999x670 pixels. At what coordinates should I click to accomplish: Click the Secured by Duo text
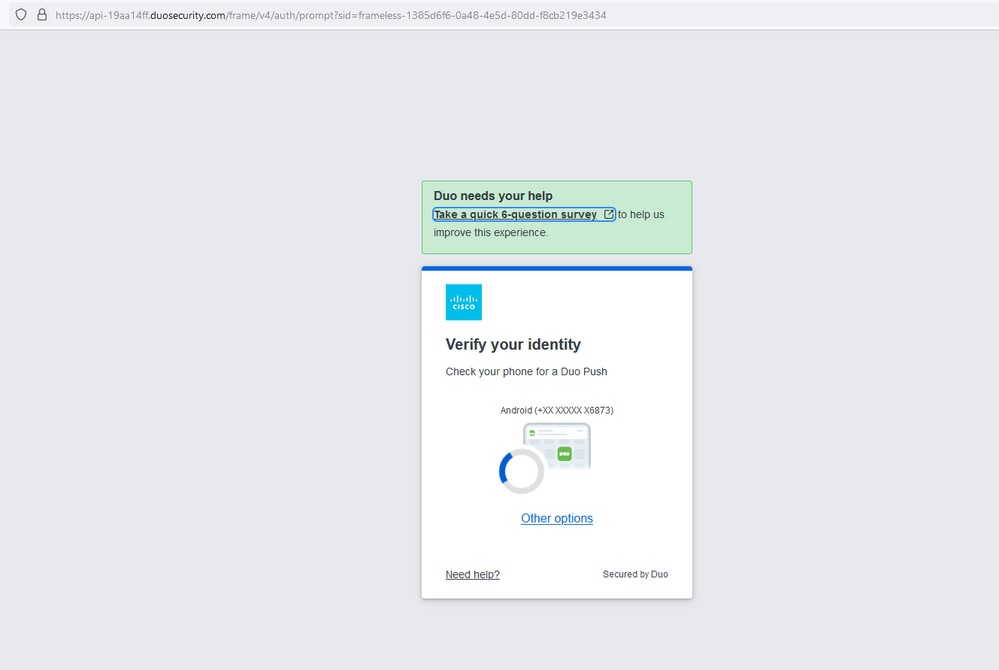pyautogui.click(x=635, y=574)
